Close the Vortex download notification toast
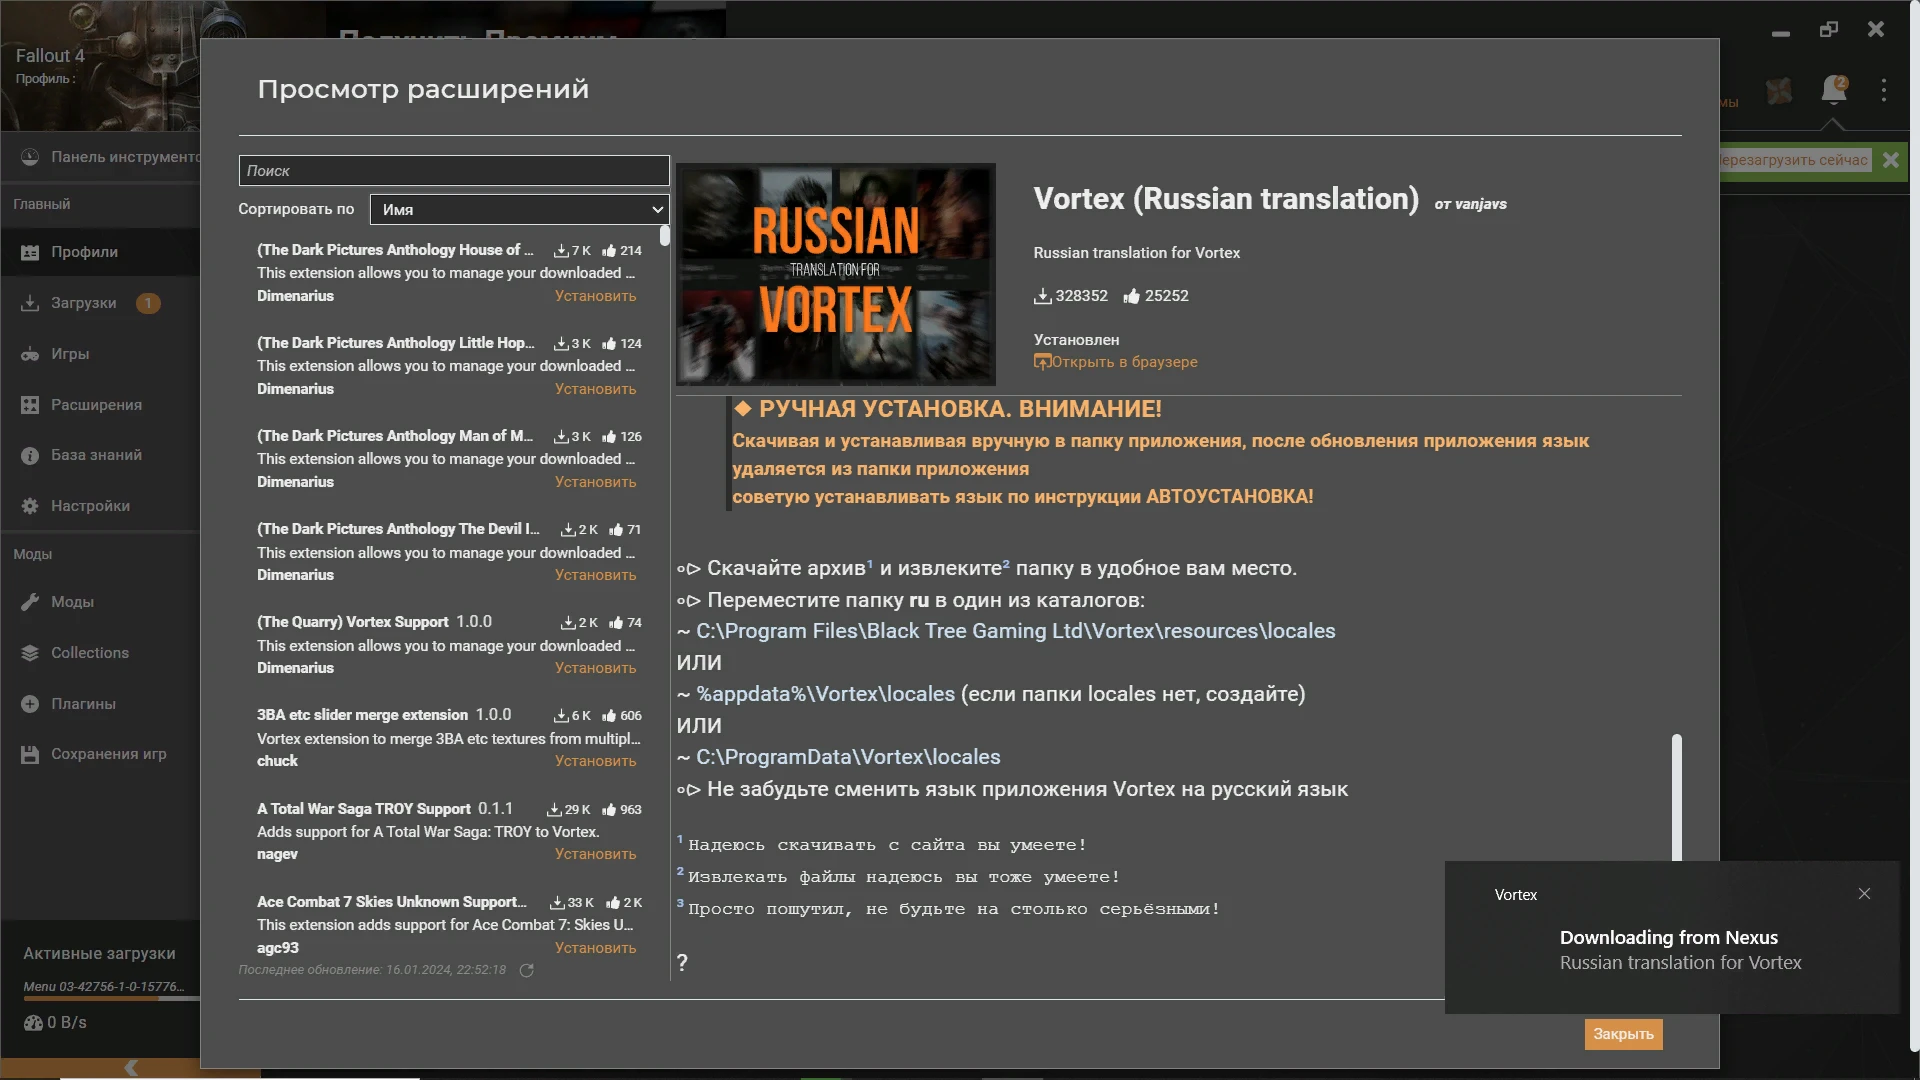The width and height of the screenshot is (1920, 1080). pos(1864,894)
